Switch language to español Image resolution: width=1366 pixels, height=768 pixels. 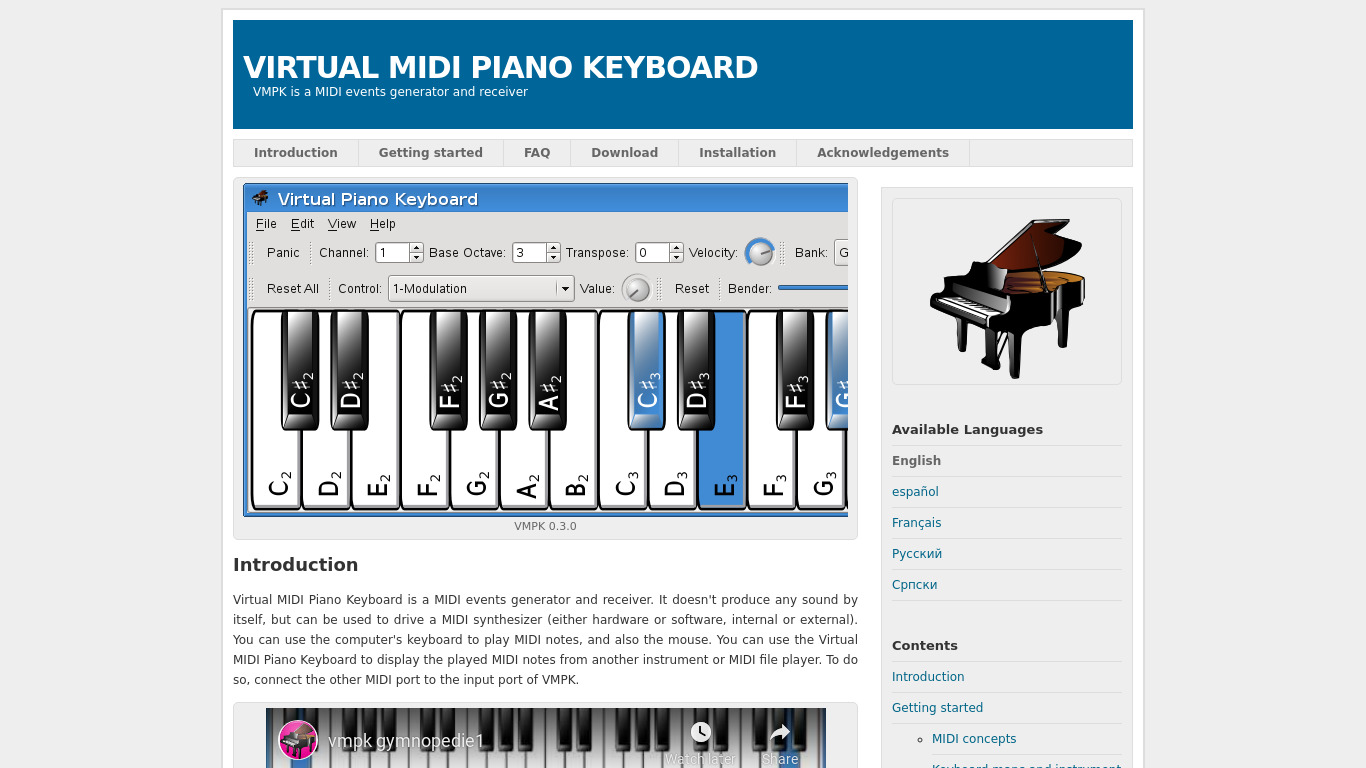click(915, 492)
